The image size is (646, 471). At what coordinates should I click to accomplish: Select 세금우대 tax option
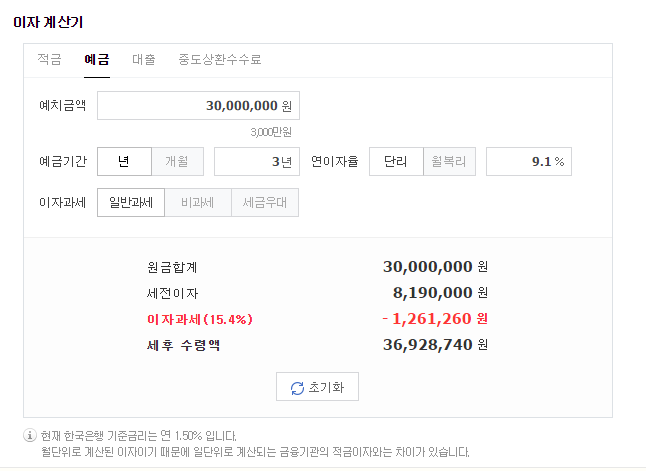[x=265, y=202]
